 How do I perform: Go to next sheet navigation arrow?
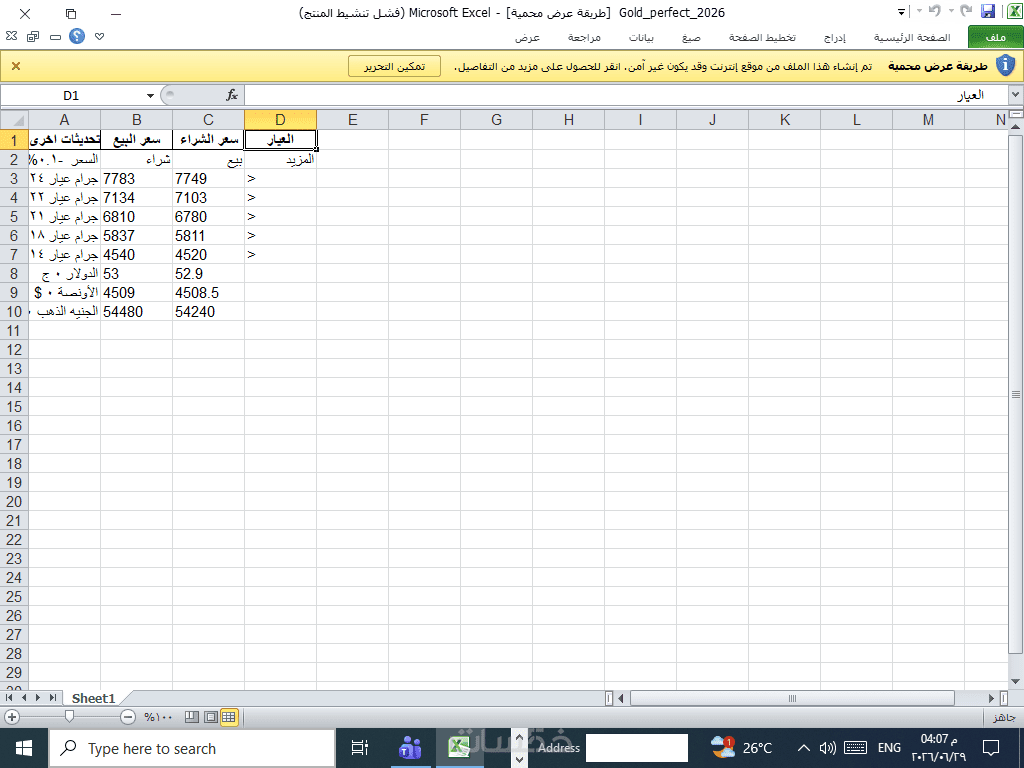click(x=38, y=698)
